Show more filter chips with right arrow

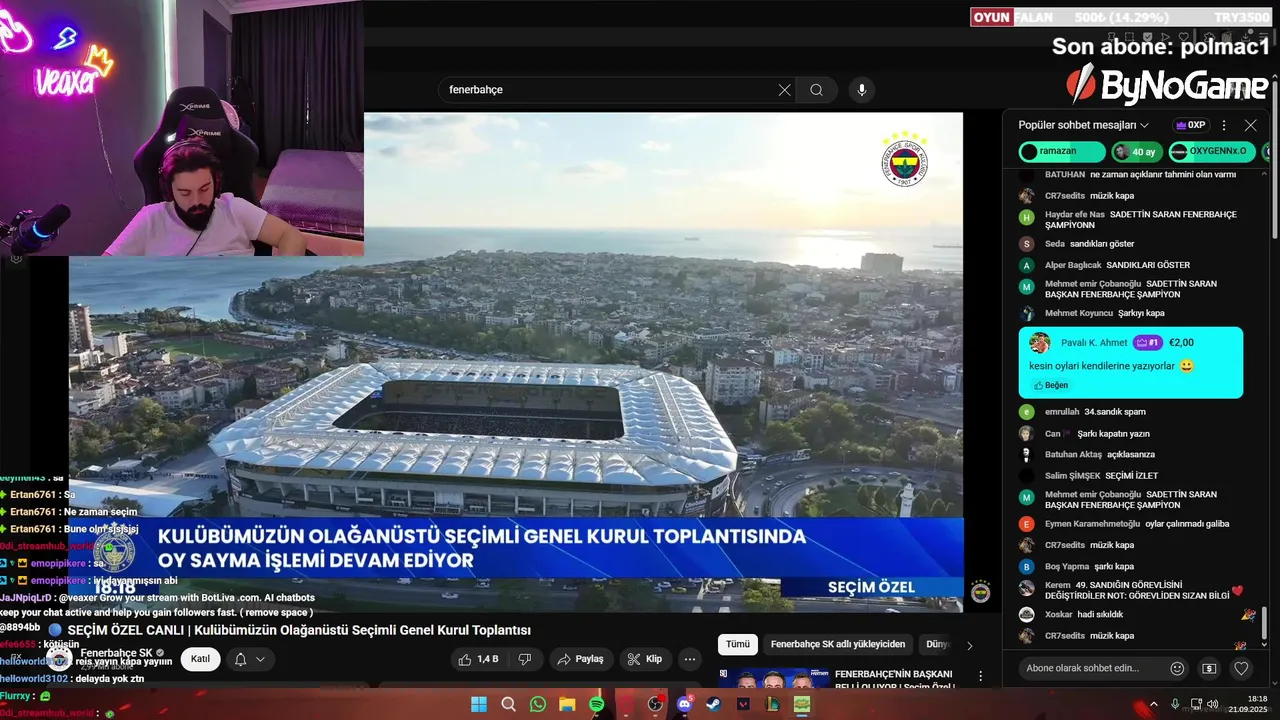coord(969,645)
